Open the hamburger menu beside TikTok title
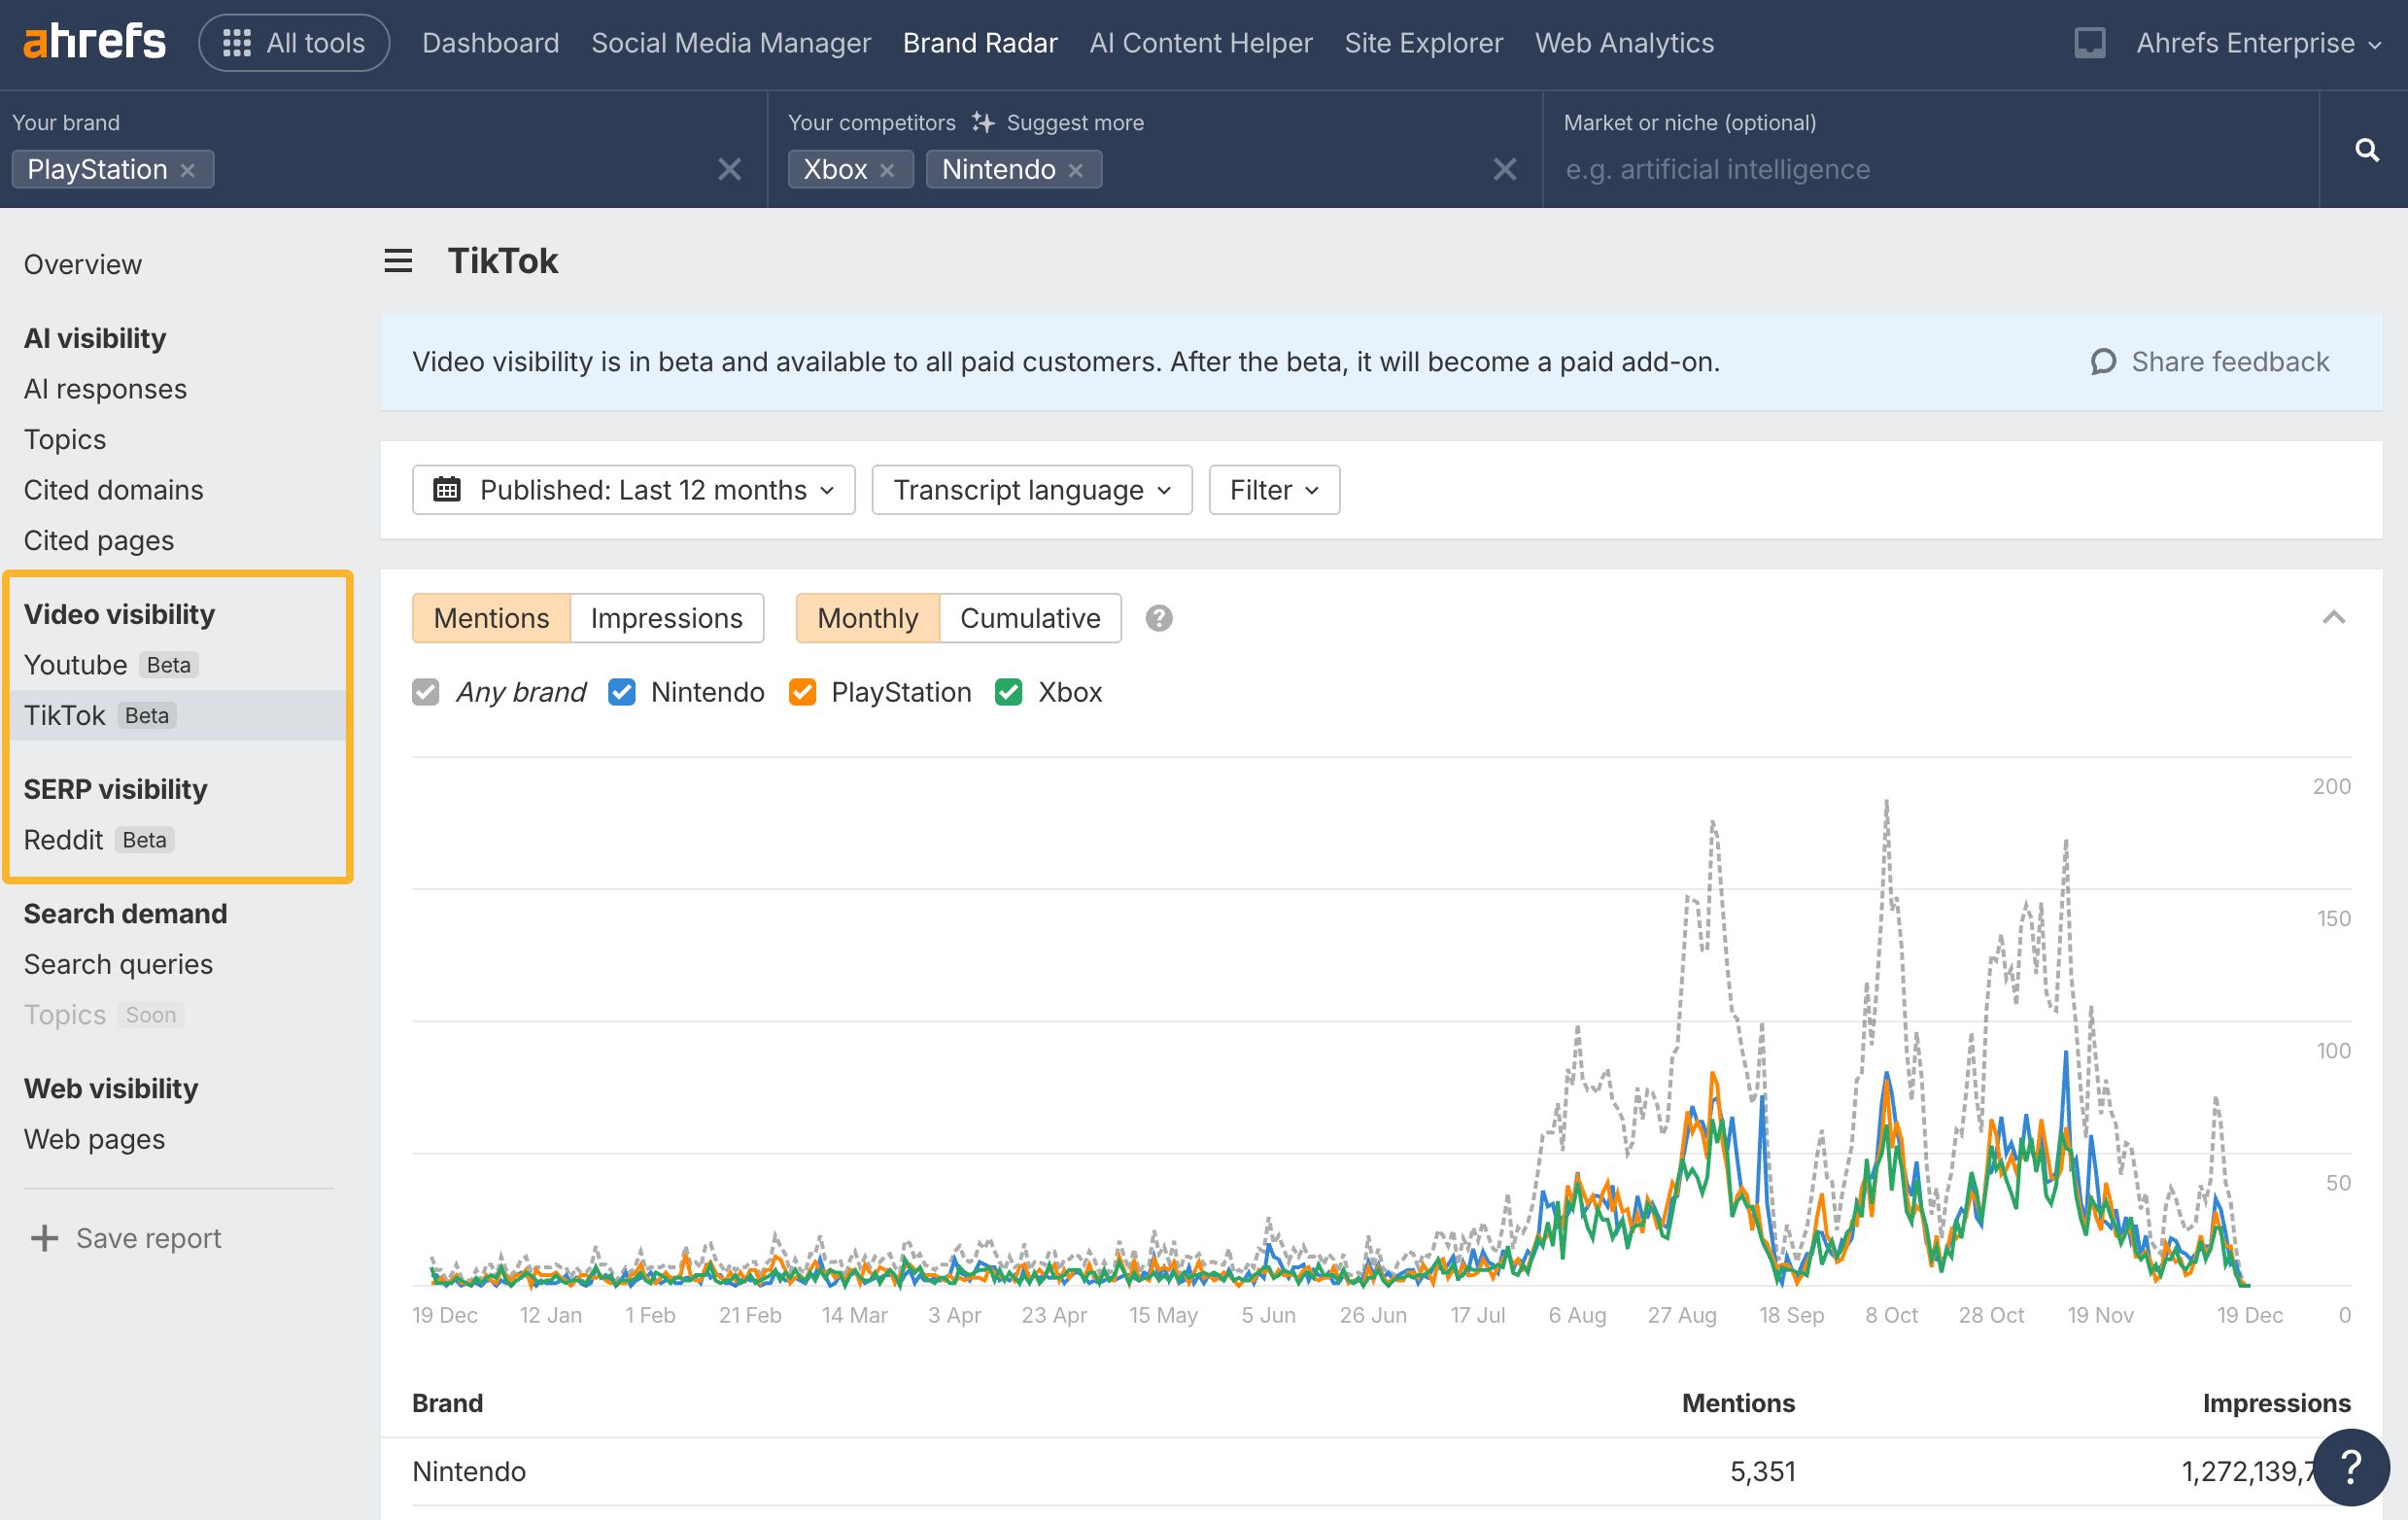The image size is (2408, 1520). [398, 261]
